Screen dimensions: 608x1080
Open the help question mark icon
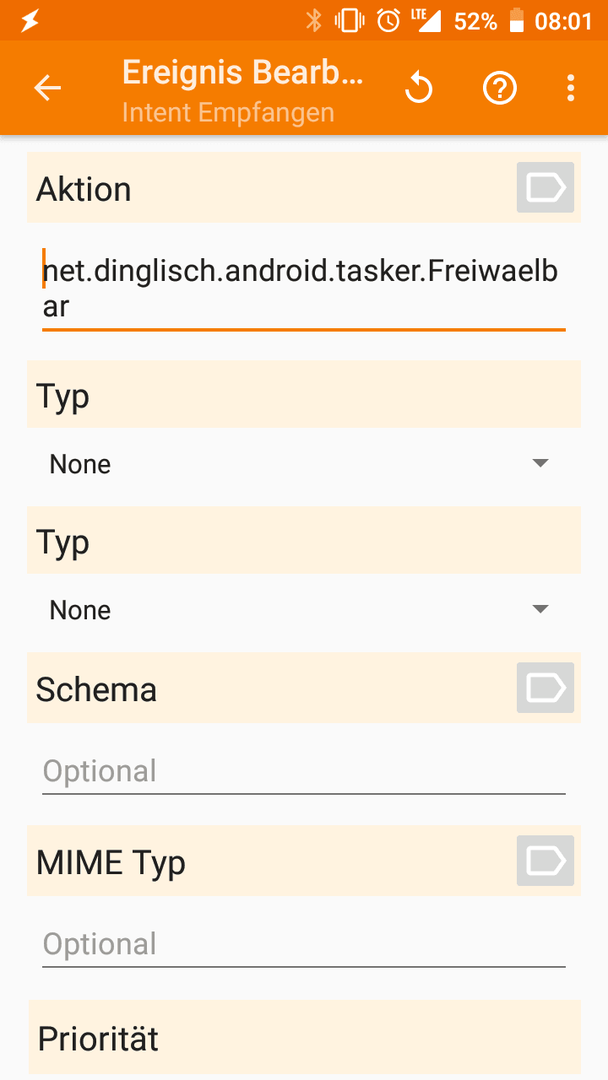(499, 88)
